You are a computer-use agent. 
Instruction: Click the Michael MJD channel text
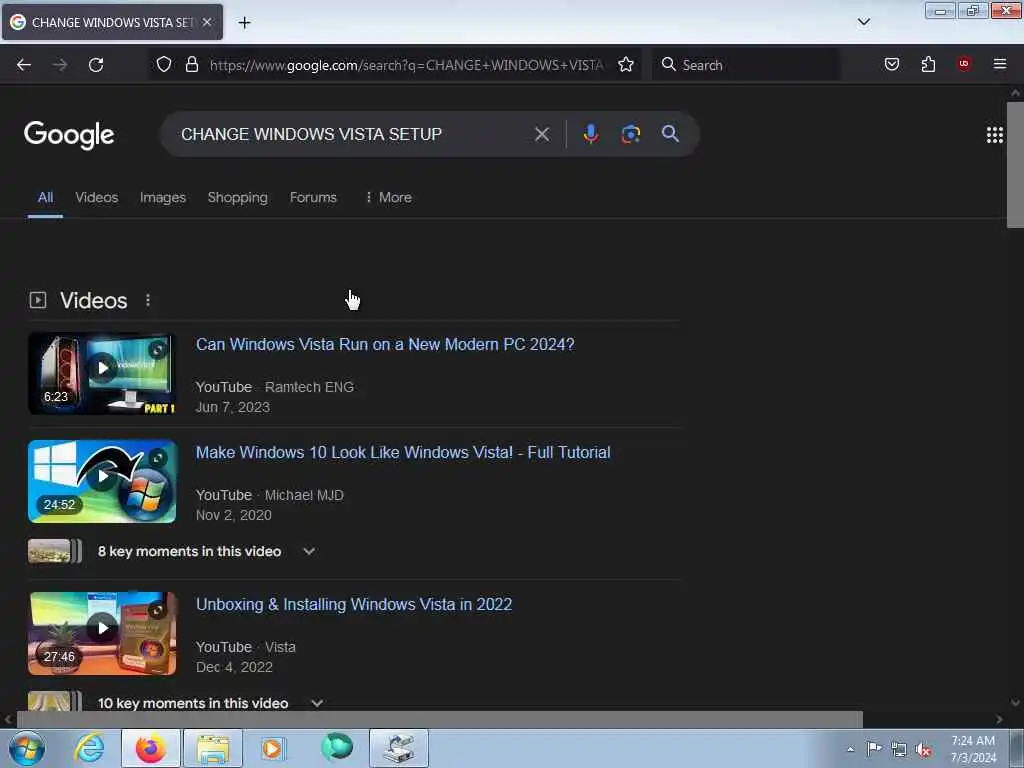304,495
